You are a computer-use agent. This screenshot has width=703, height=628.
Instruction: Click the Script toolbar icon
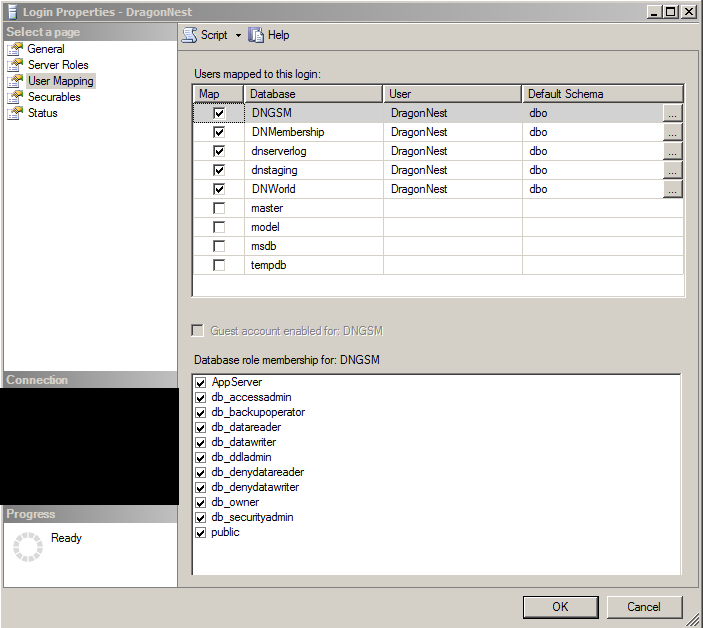pos(189,35)
